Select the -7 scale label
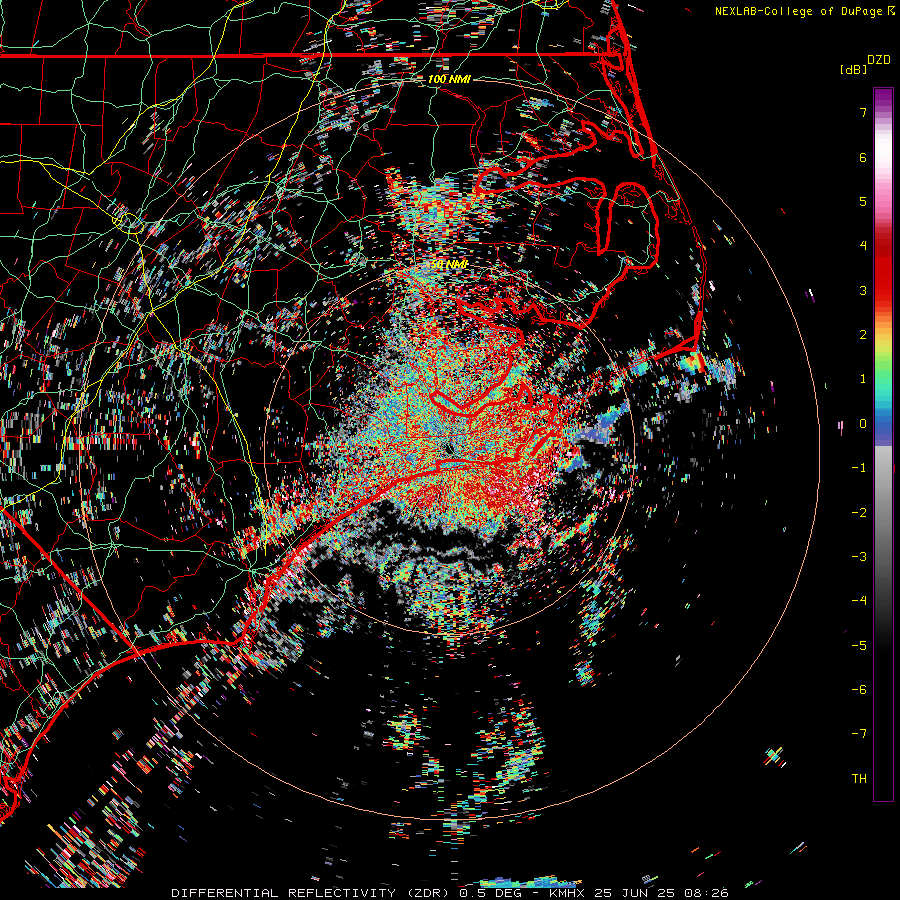This screenshot has width=900, height=900. click(859, 734)
